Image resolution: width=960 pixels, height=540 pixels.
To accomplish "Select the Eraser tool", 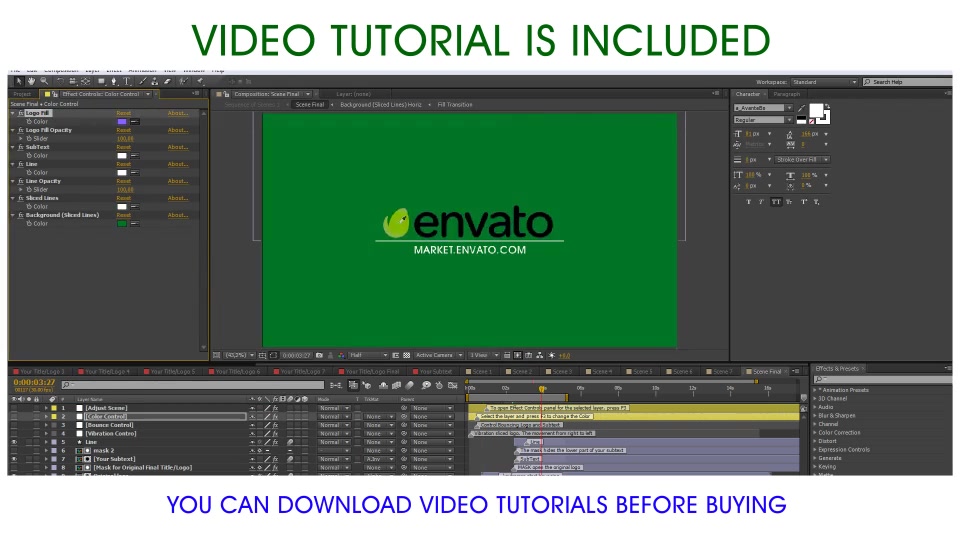I will (x=167, y=81).
